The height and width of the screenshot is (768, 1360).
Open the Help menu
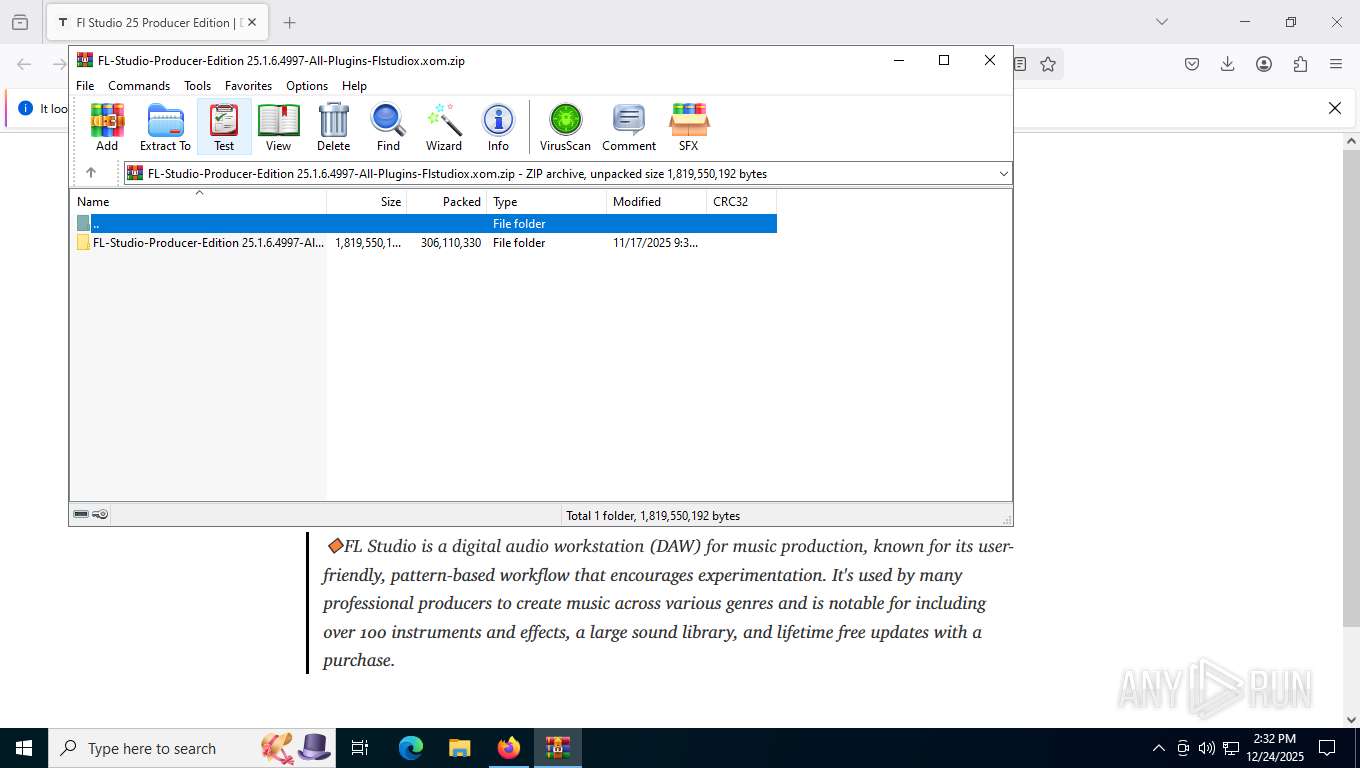[354, 86]
